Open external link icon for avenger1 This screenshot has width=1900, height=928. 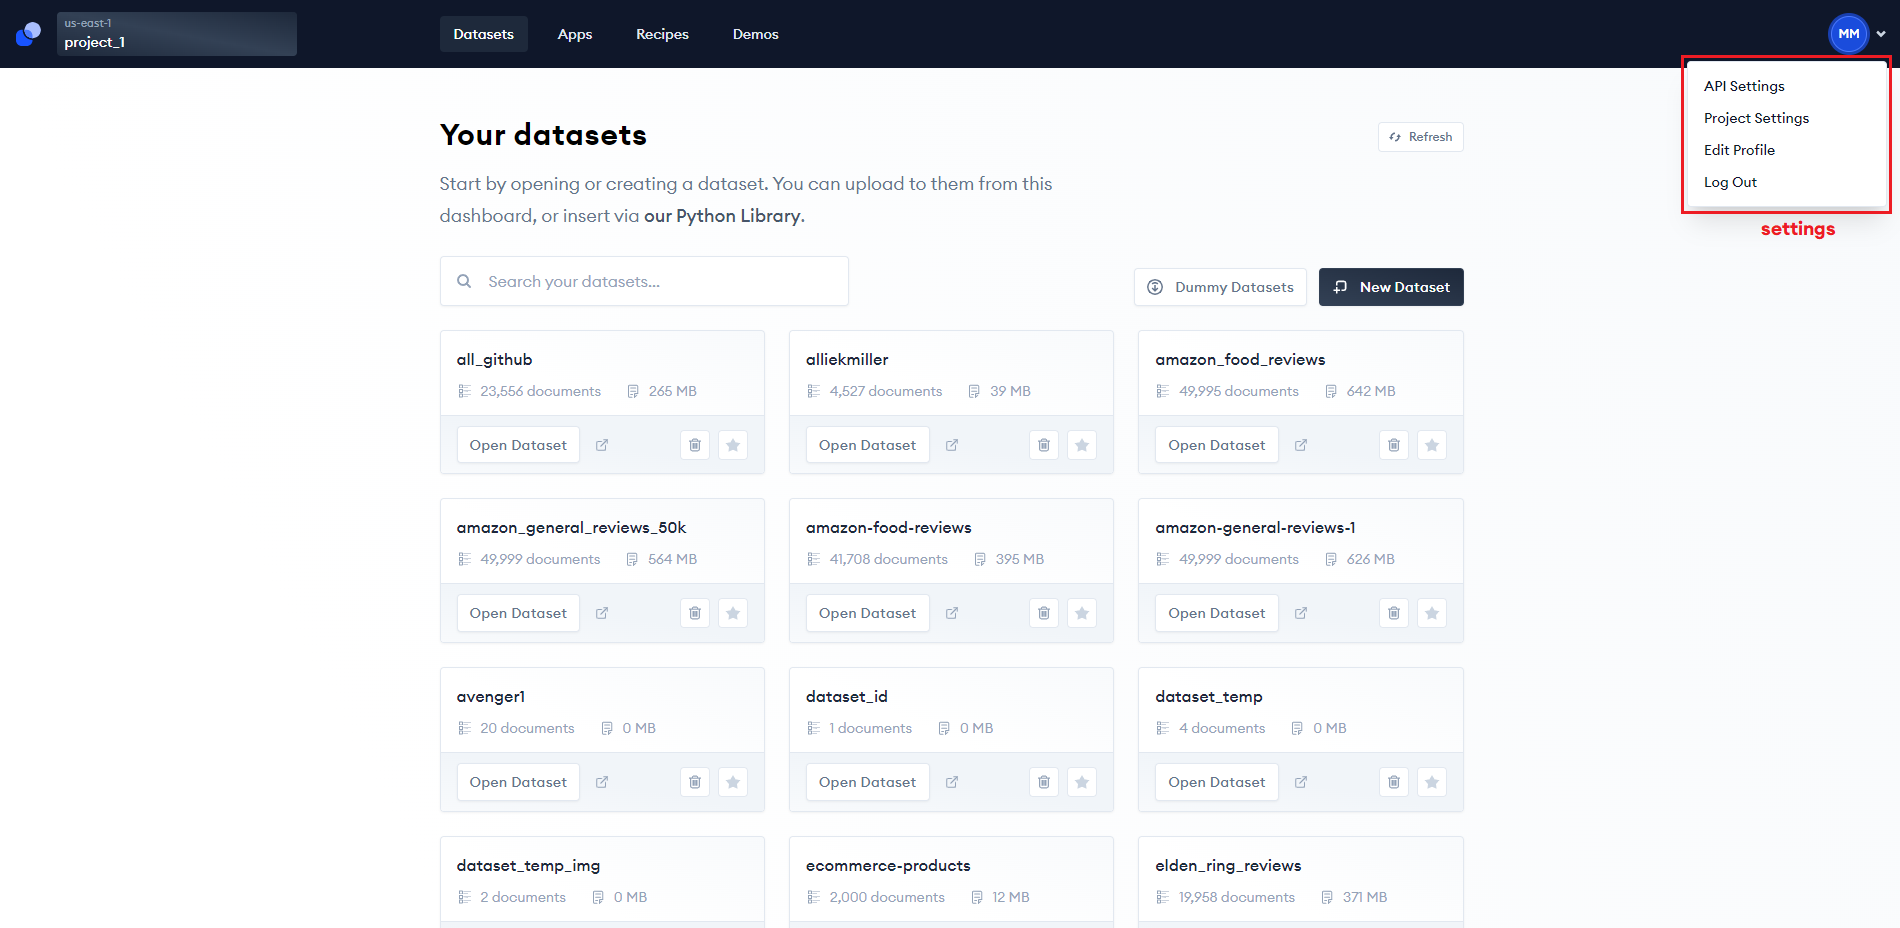coord(602,782)
